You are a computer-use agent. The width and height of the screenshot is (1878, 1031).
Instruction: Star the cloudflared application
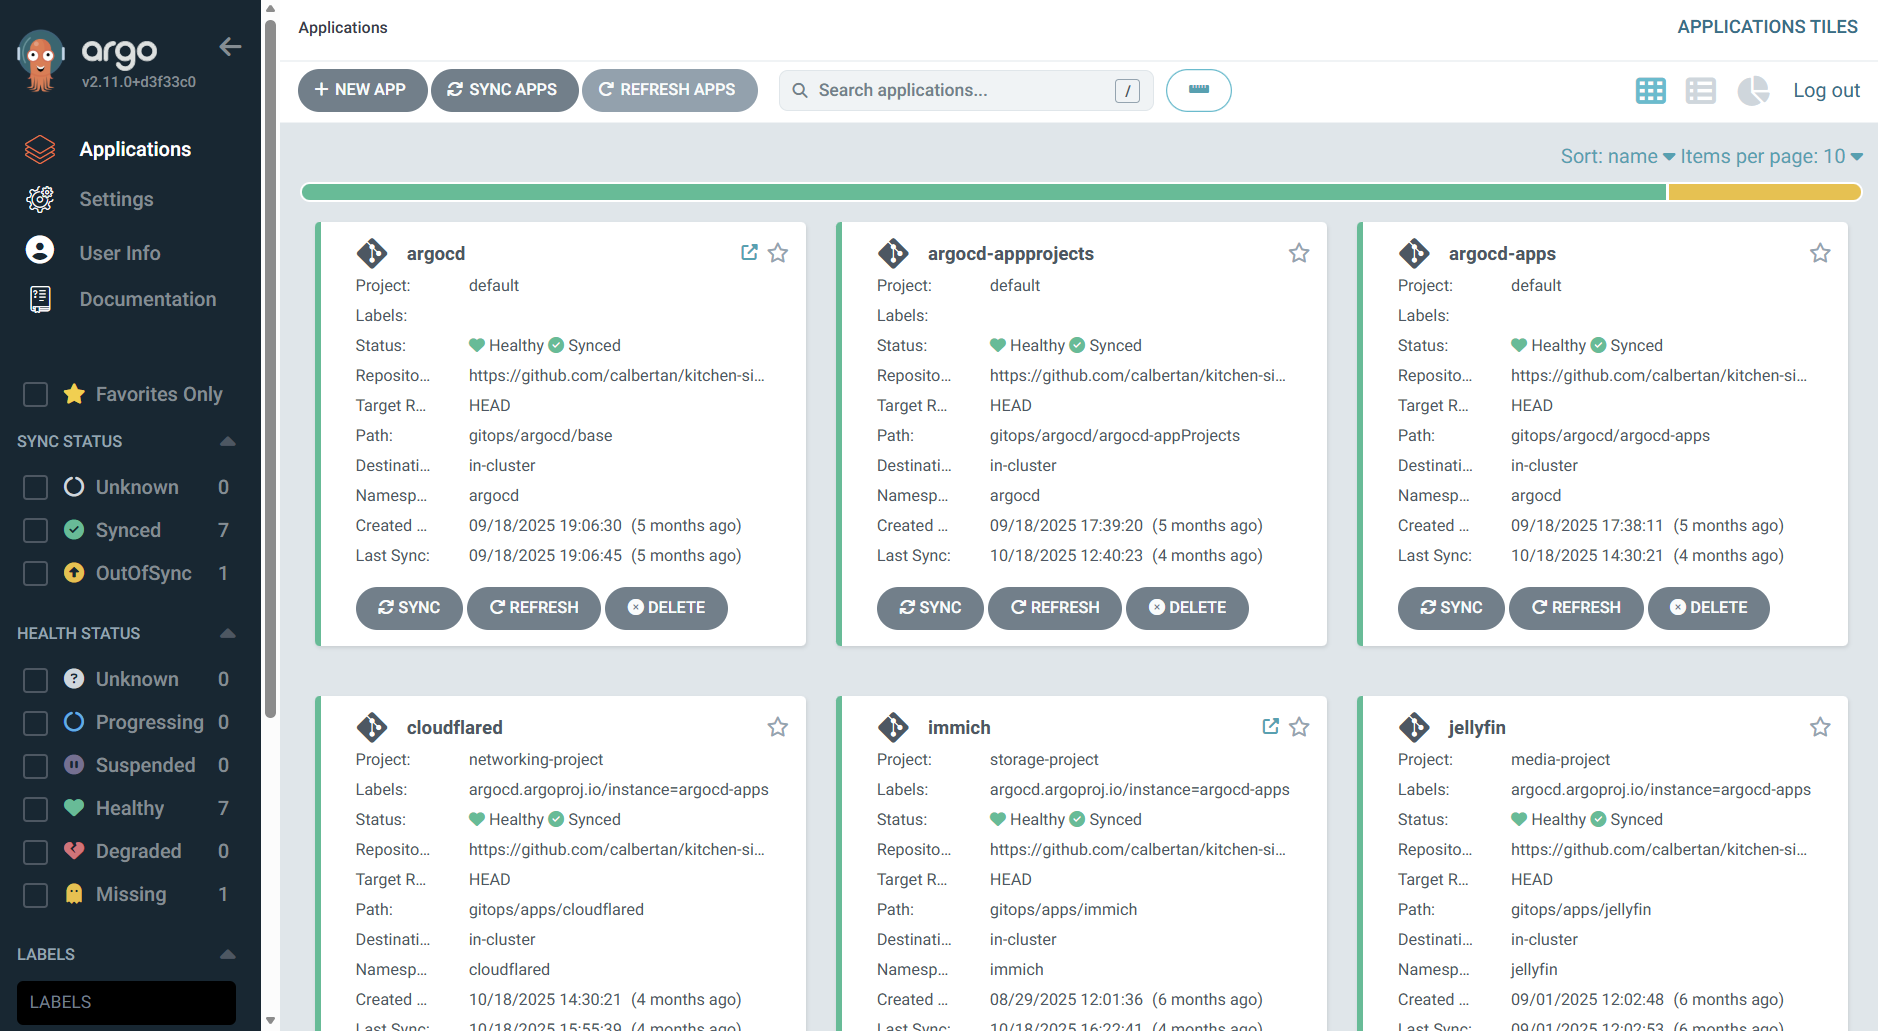pyautogui.click(x=777, y=727)
